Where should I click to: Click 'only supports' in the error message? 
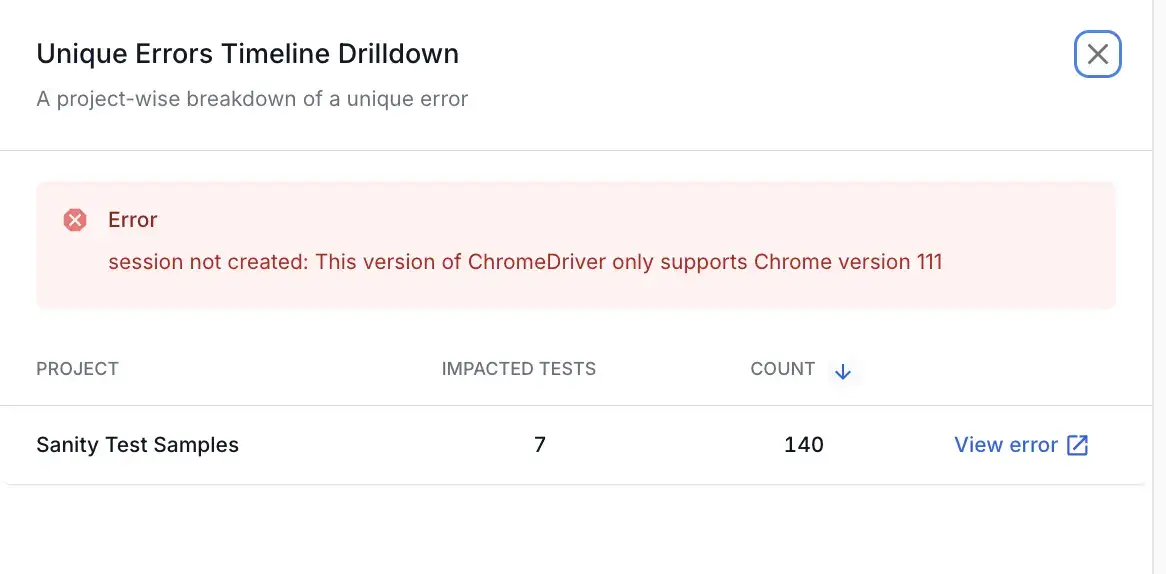[x=678, y=262]
